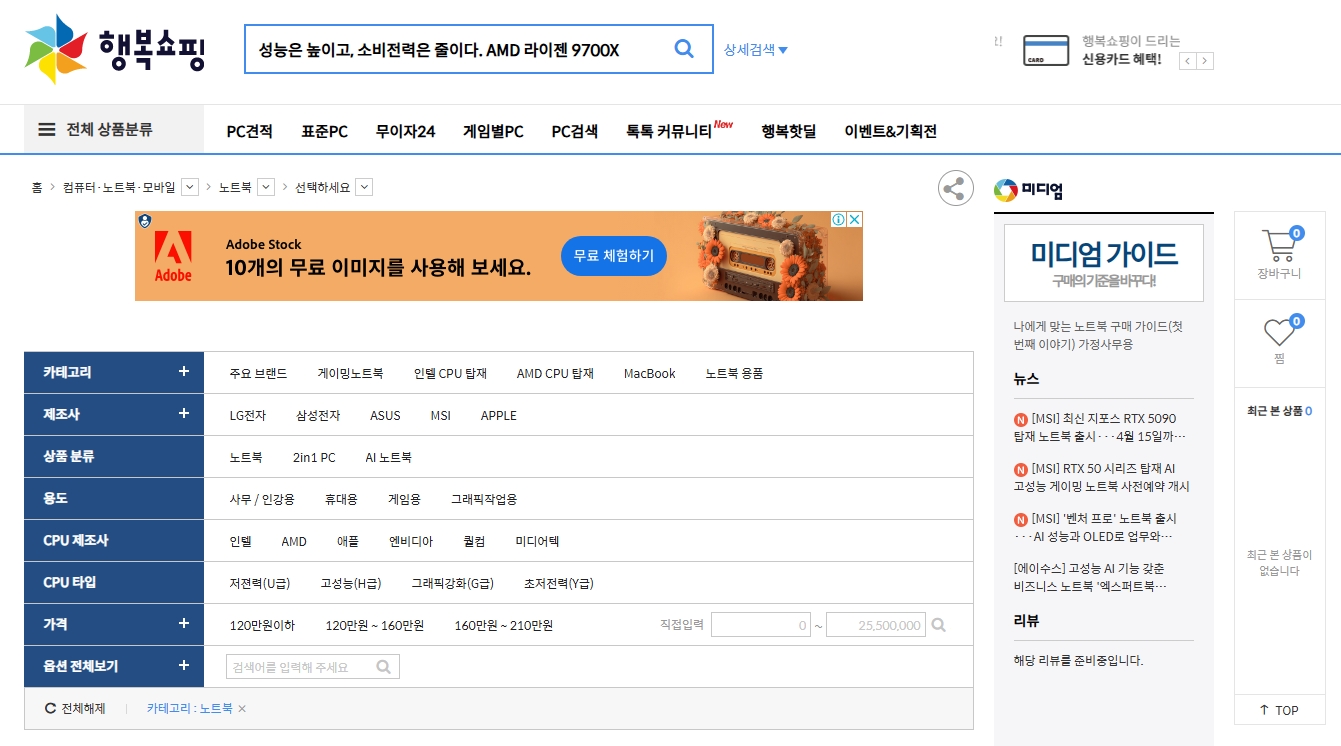Click the magnifier icon beside 직접입력 price fields
The image size is (1341, 746).
pyautogui.click(x=938, y=624)
